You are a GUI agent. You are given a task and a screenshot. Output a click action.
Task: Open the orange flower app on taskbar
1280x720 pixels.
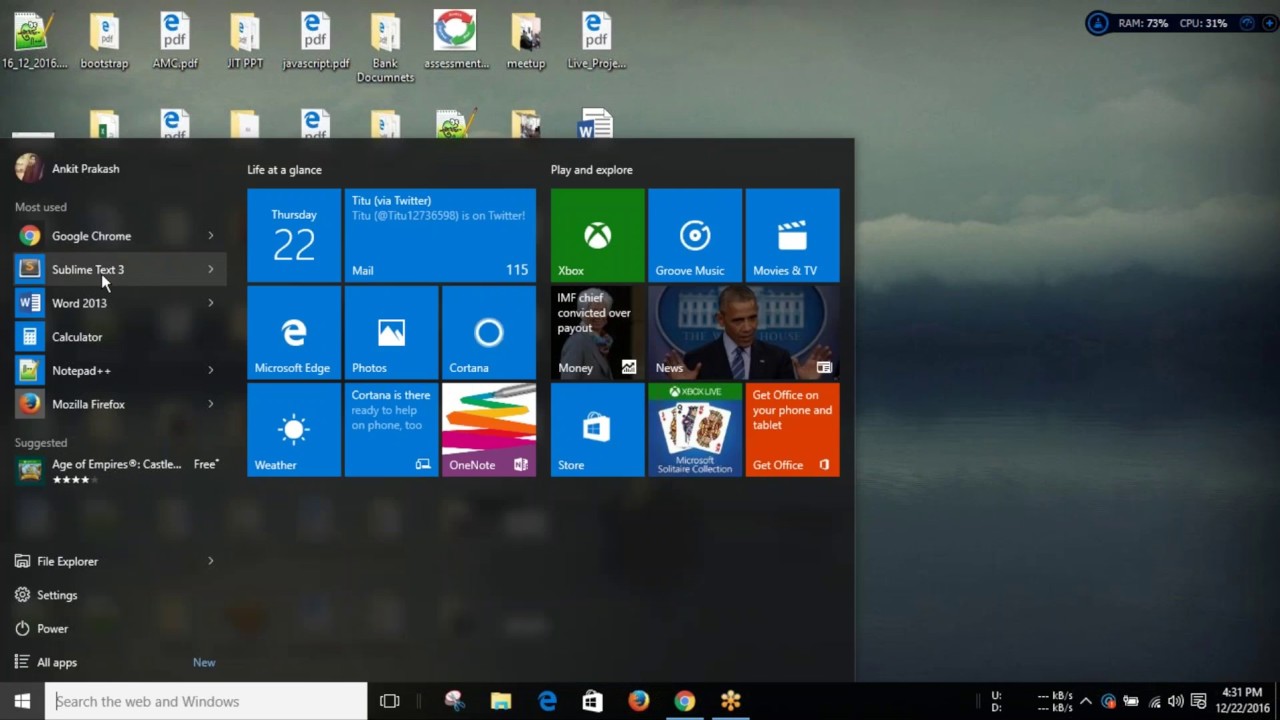pos(731,701)
